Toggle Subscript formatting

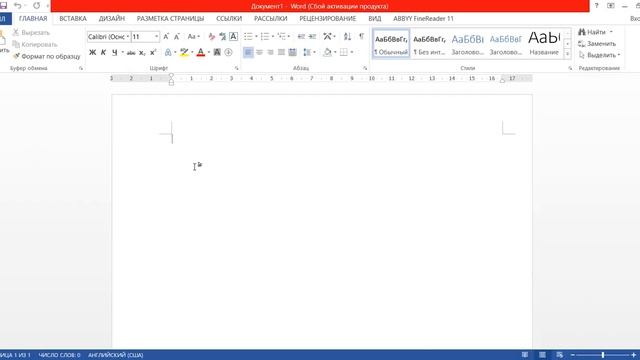pos(142,53)
